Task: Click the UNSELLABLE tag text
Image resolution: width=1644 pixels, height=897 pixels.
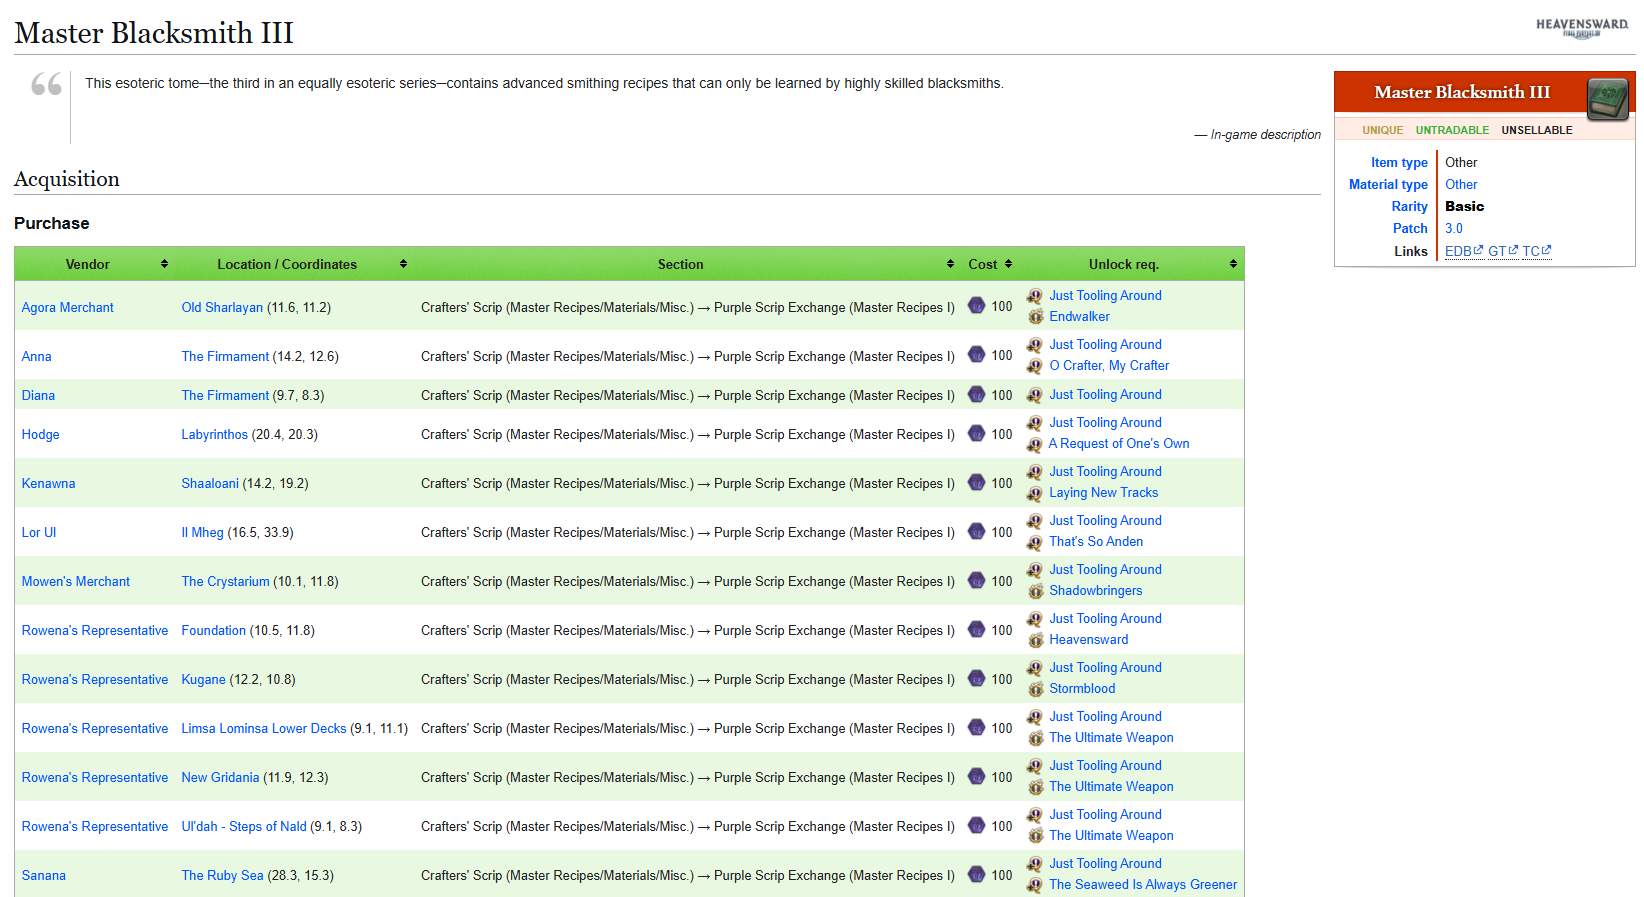Action: [x=1537, y=130]
